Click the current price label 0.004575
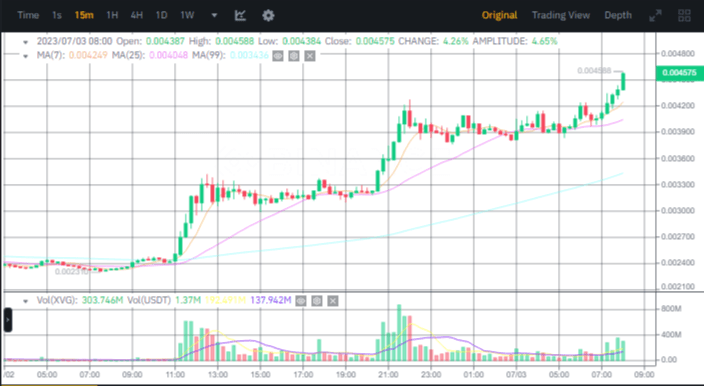The image size is (704, 386). pos(679,73)
